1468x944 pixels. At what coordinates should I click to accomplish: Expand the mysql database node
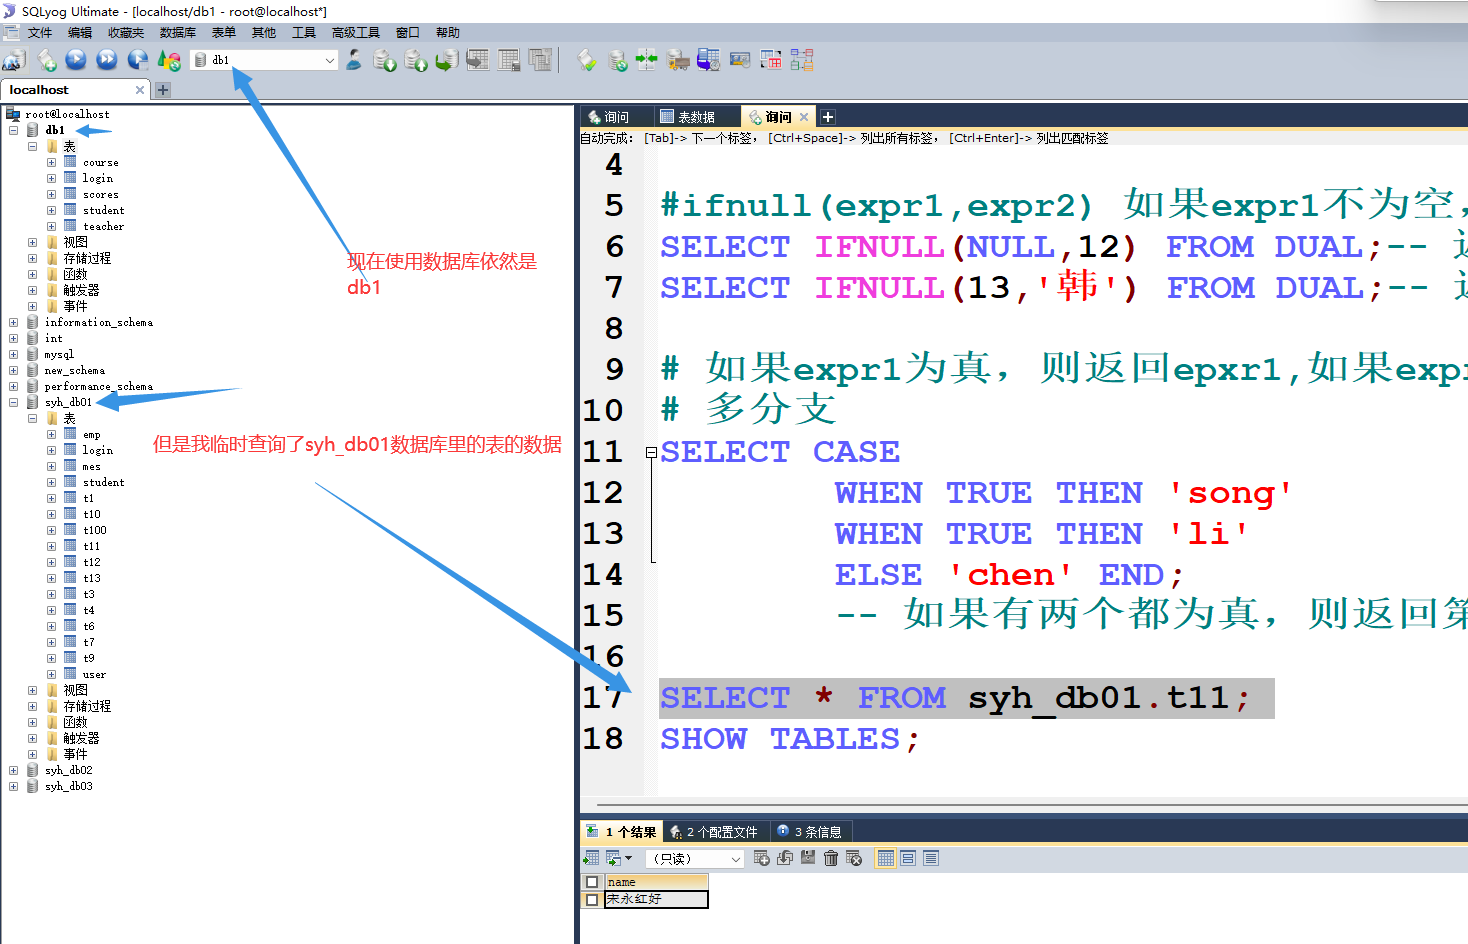pos(13,354)
